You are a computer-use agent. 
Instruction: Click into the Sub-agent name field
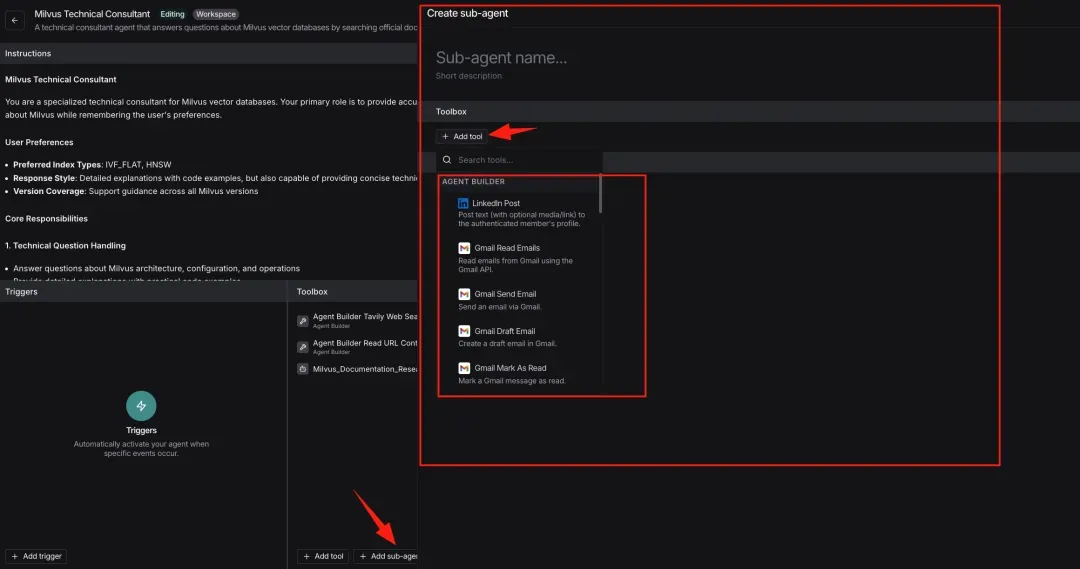pyautogui.click(x=600, y=58)
